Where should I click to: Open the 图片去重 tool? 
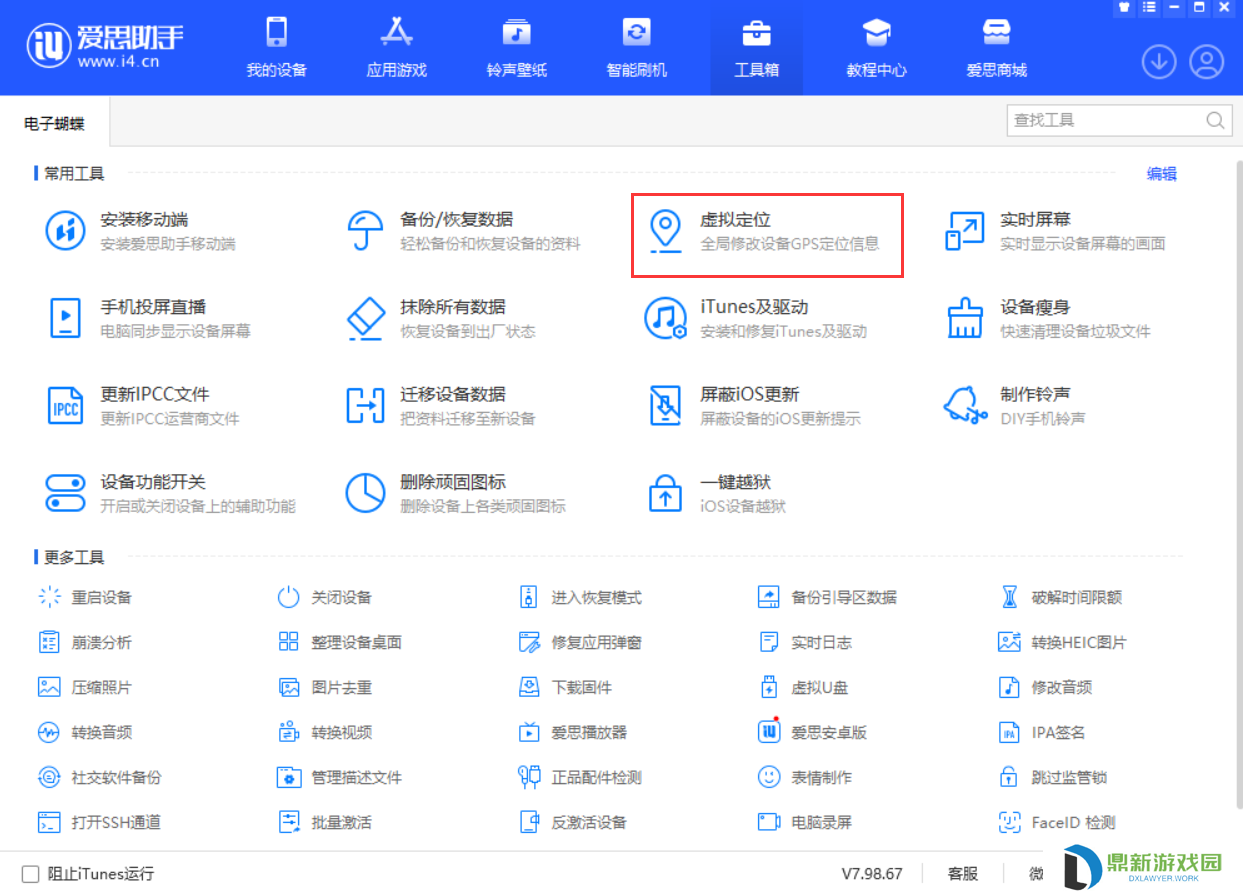(325, 687)
